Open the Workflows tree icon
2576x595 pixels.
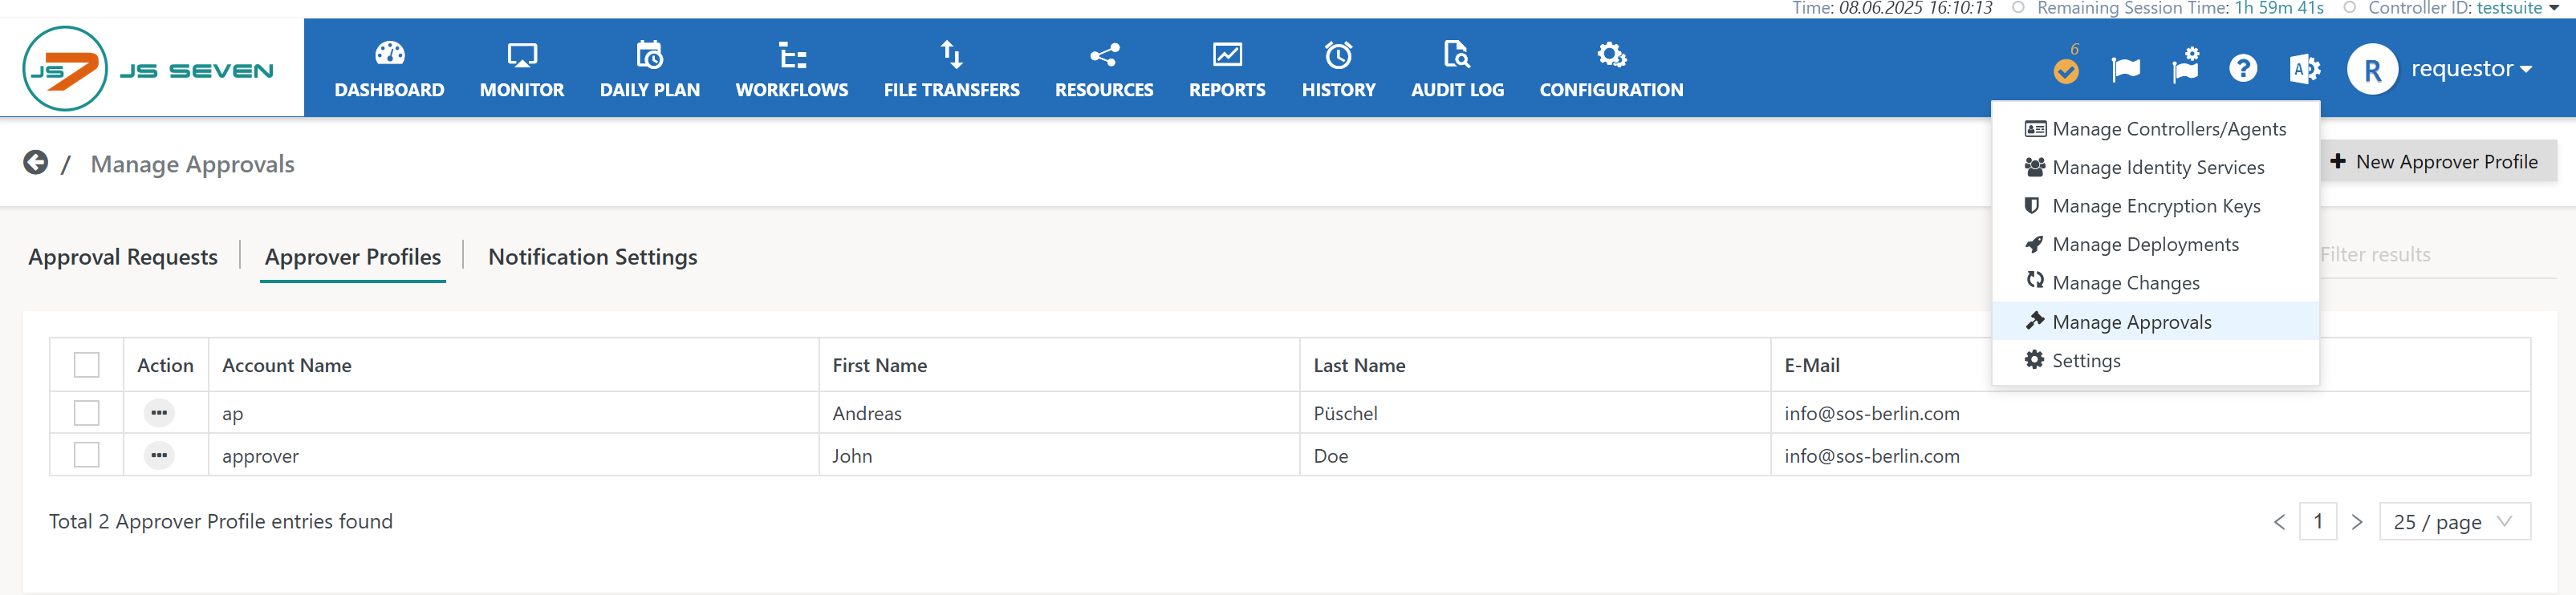pyautogui.click(x=792, y=54)
